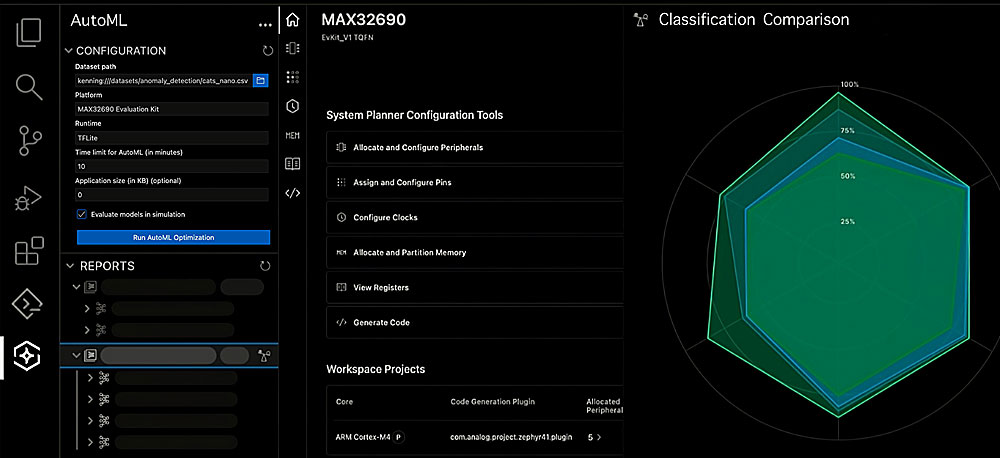This screenshot has height=458, width=1000.
Task: Refresh the REPORTS list
Action: click(265, 266)
